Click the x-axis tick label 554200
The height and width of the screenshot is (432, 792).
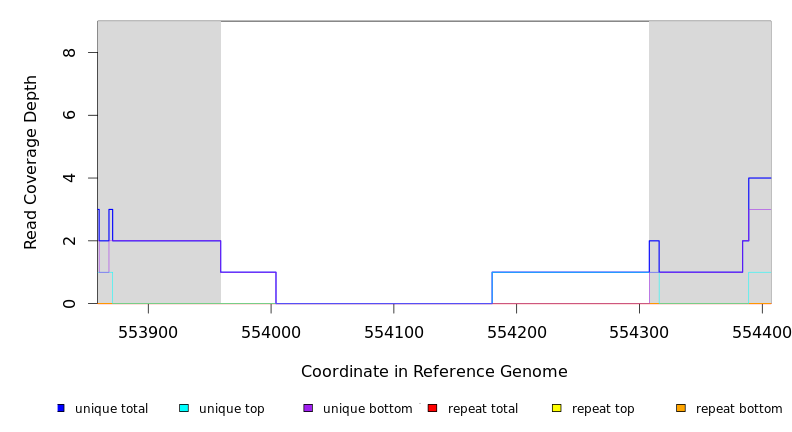pyautogui.click(x=516, y=332)
